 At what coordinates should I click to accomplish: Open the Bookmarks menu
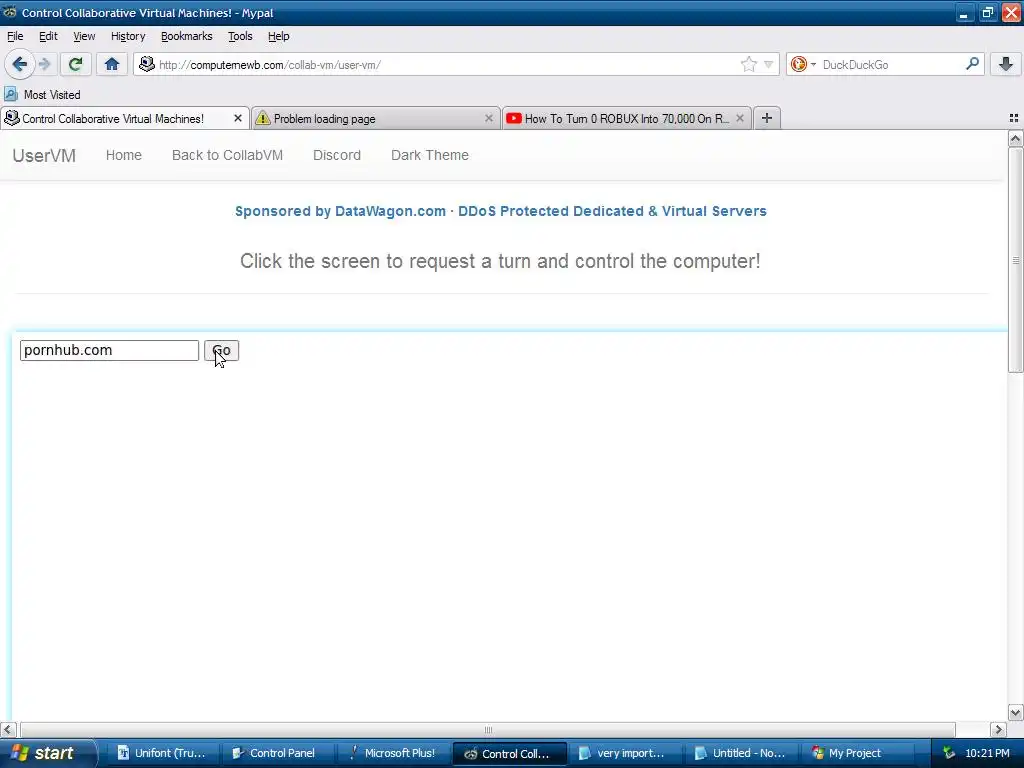187,36
